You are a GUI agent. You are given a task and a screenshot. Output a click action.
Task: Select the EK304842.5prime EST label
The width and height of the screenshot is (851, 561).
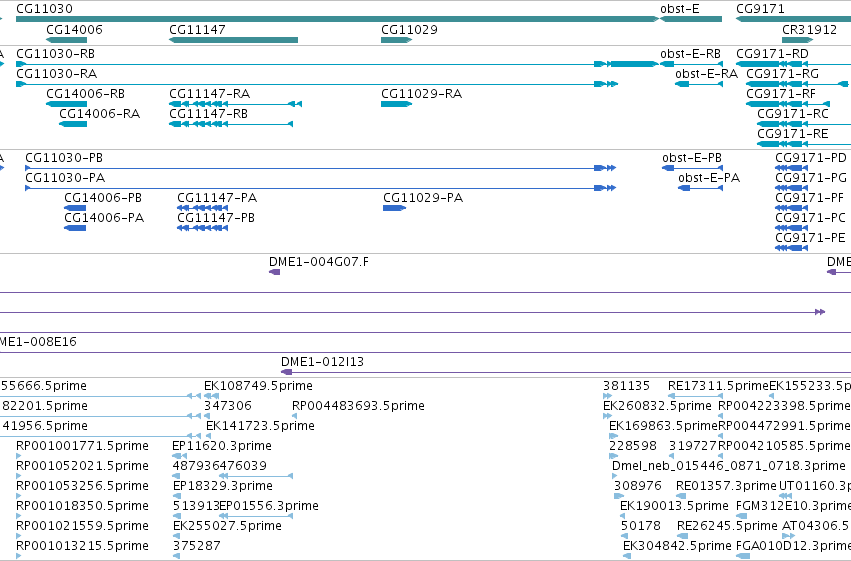tap(677, 546)
